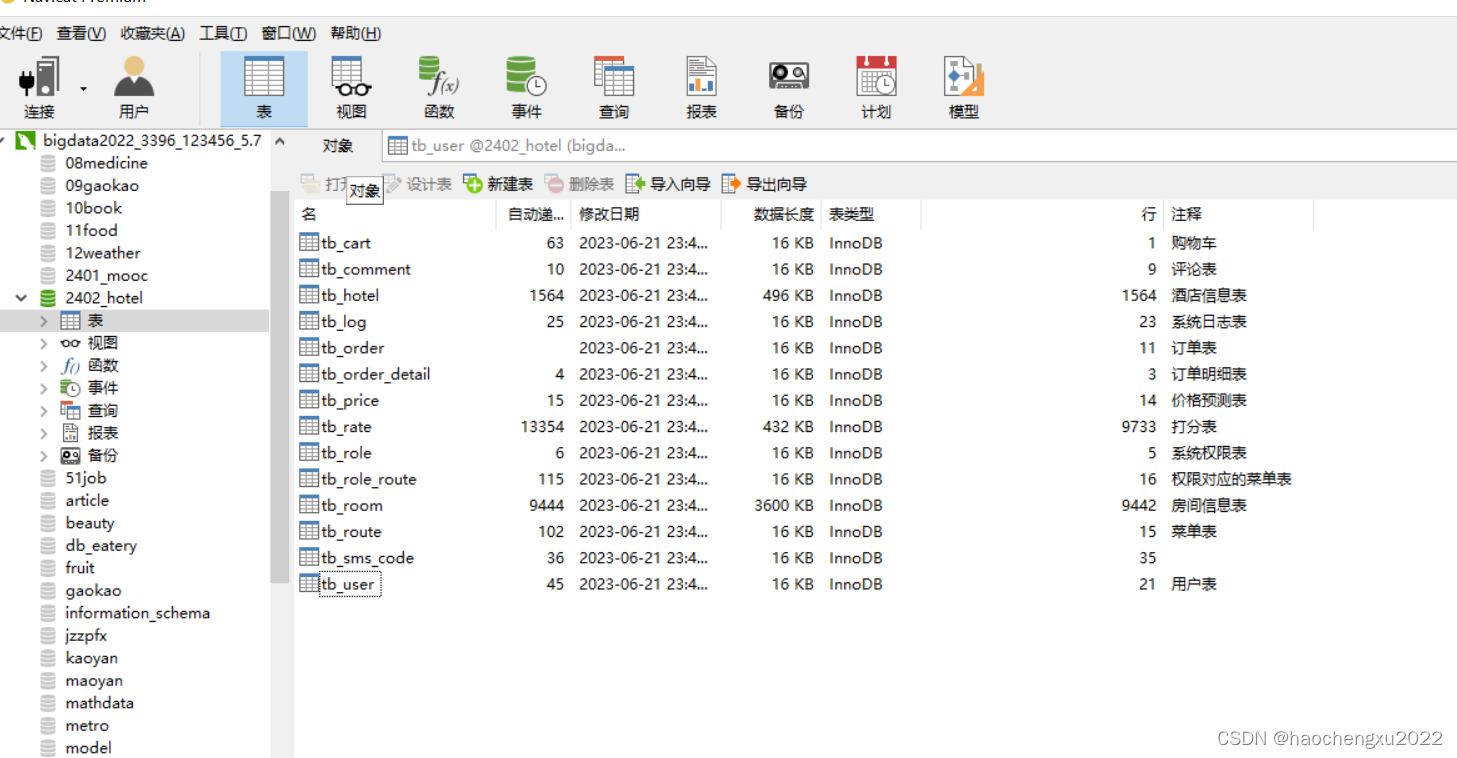The width and height of the screenshot is (1457, 758).
Task: Select the tb_order table
Action: tap(352, 348)
